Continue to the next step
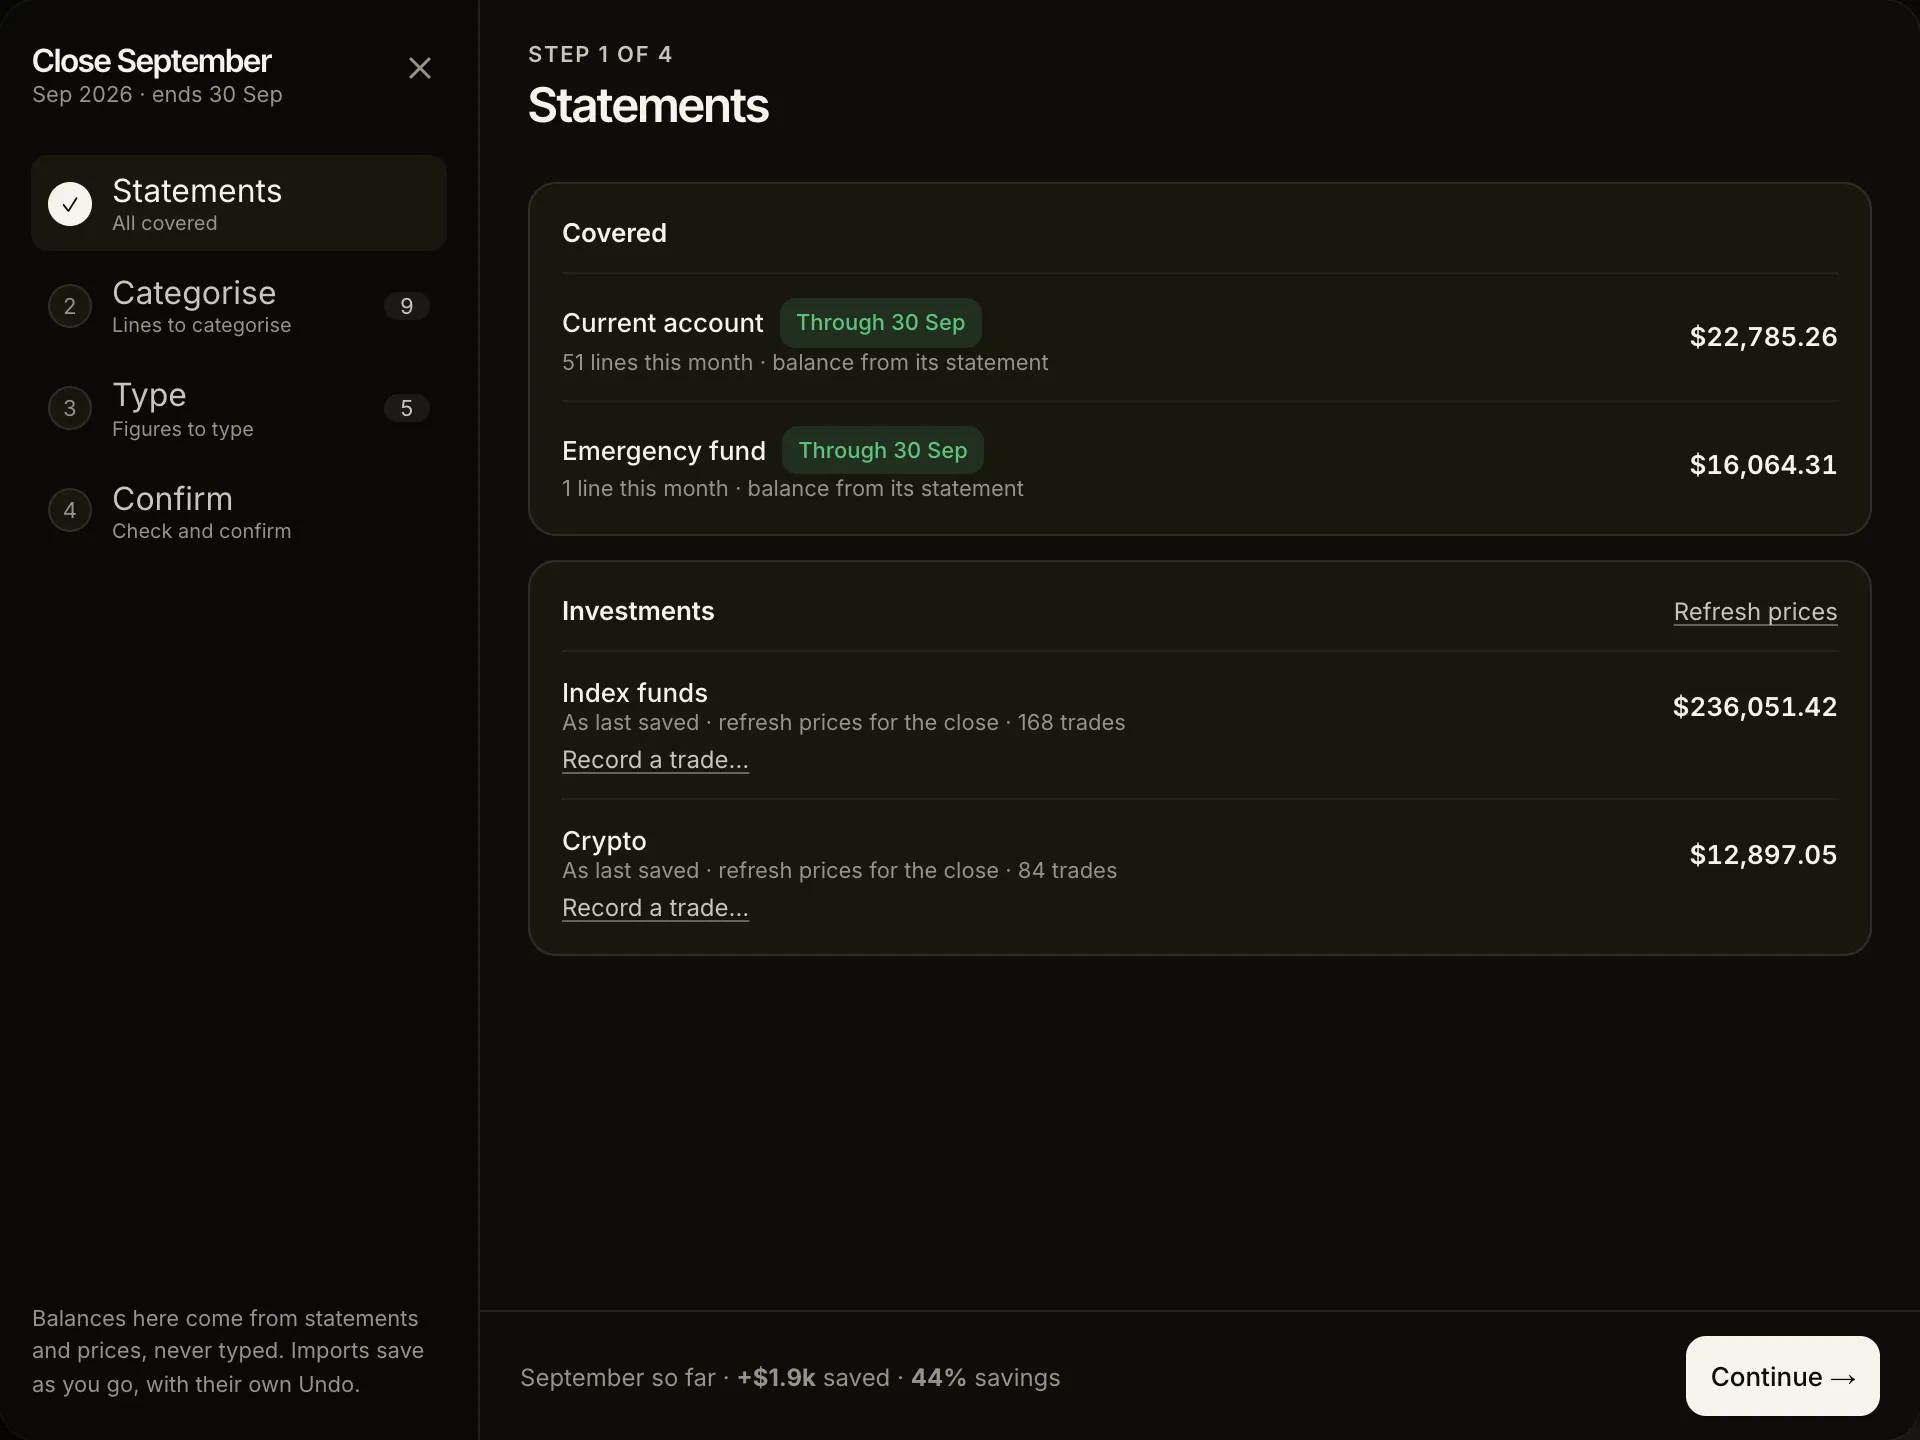The image size is (1920, 1440). pos(1783,1376)
